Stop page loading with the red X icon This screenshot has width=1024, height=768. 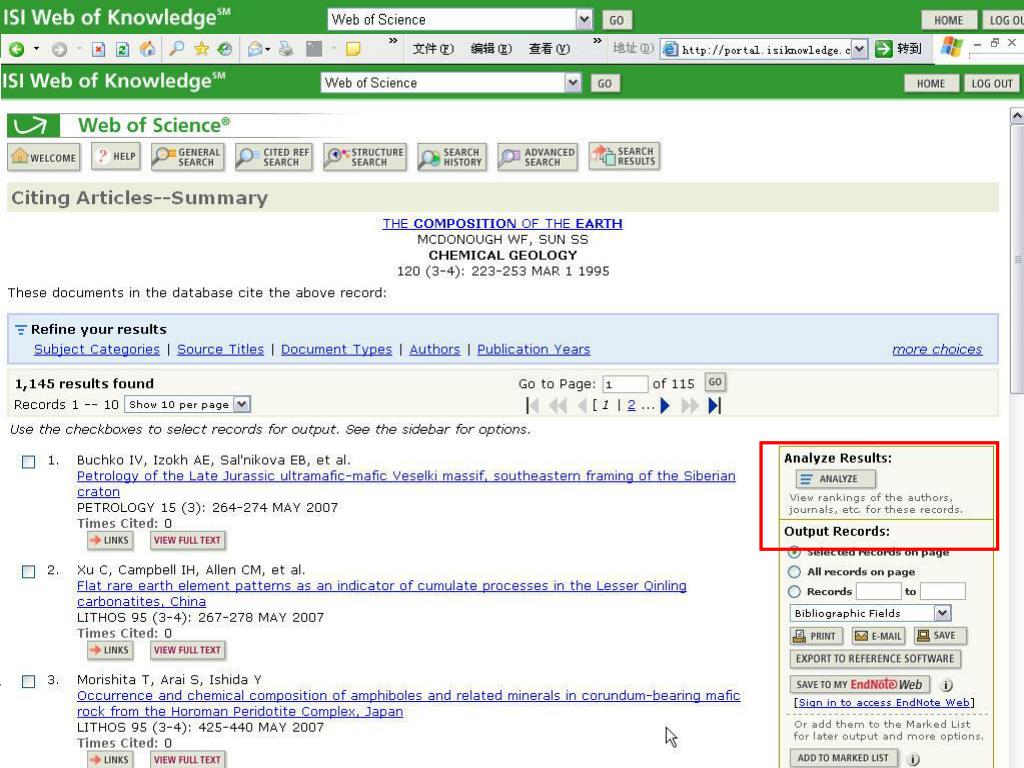tap(98, 49)
